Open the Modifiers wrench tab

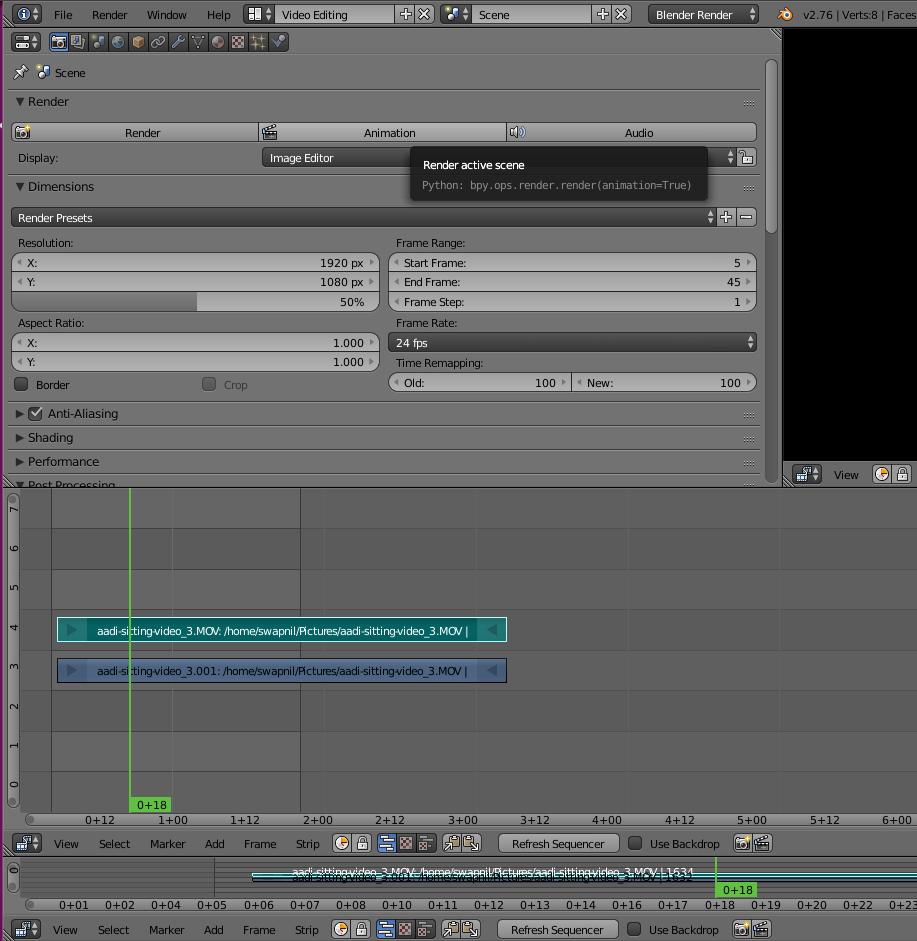(178, 42)
